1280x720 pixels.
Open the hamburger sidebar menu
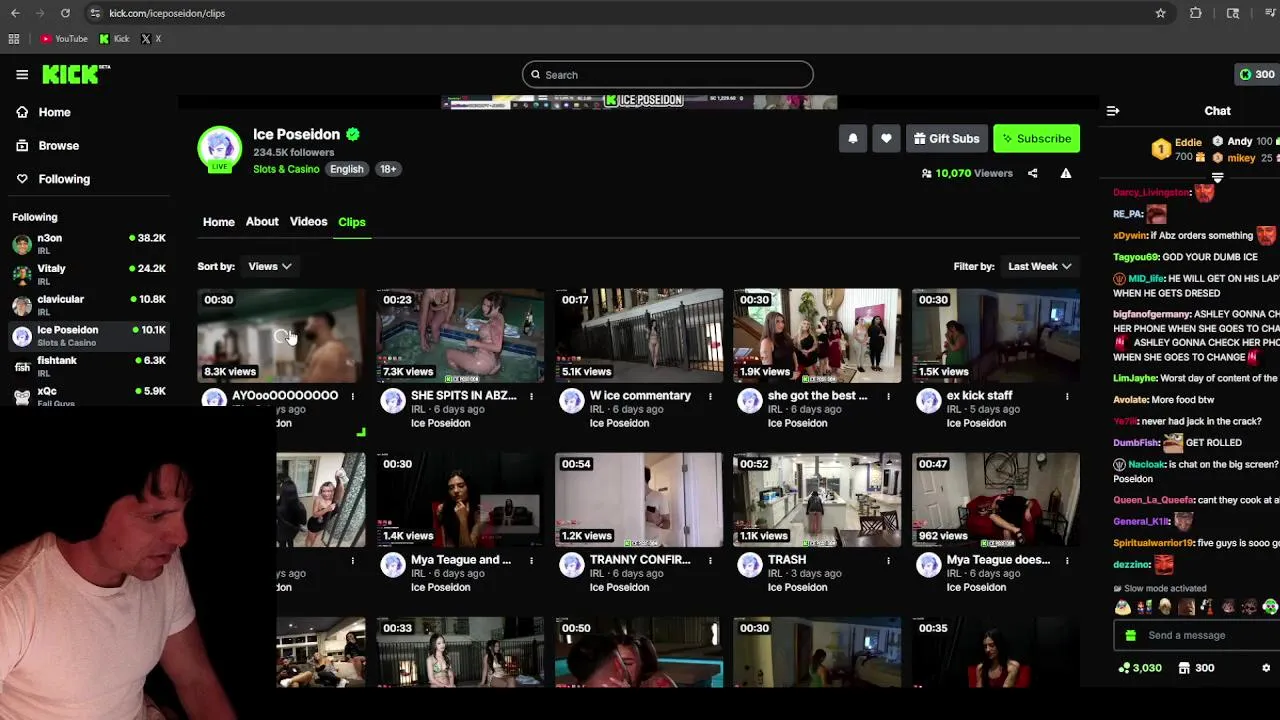(x=22, y=74)
